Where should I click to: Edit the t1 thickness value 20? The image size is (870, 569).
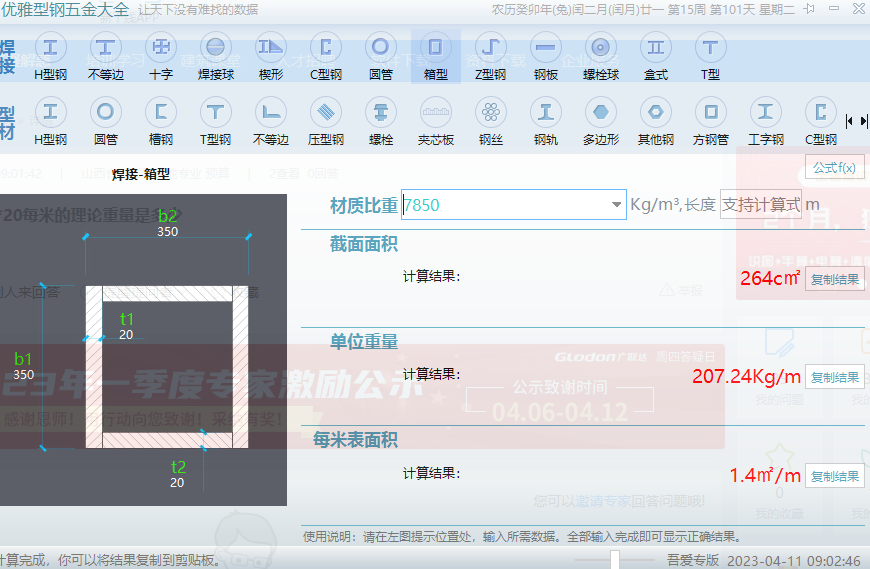[x=126, y=335]
